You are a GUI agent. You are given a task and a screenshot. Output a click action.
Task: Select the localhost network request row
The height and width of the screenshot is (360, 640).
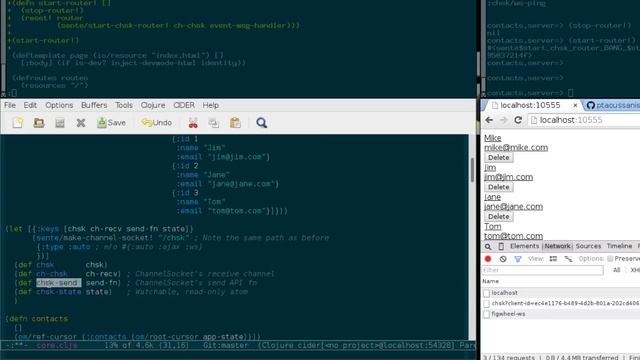point(561,293)
